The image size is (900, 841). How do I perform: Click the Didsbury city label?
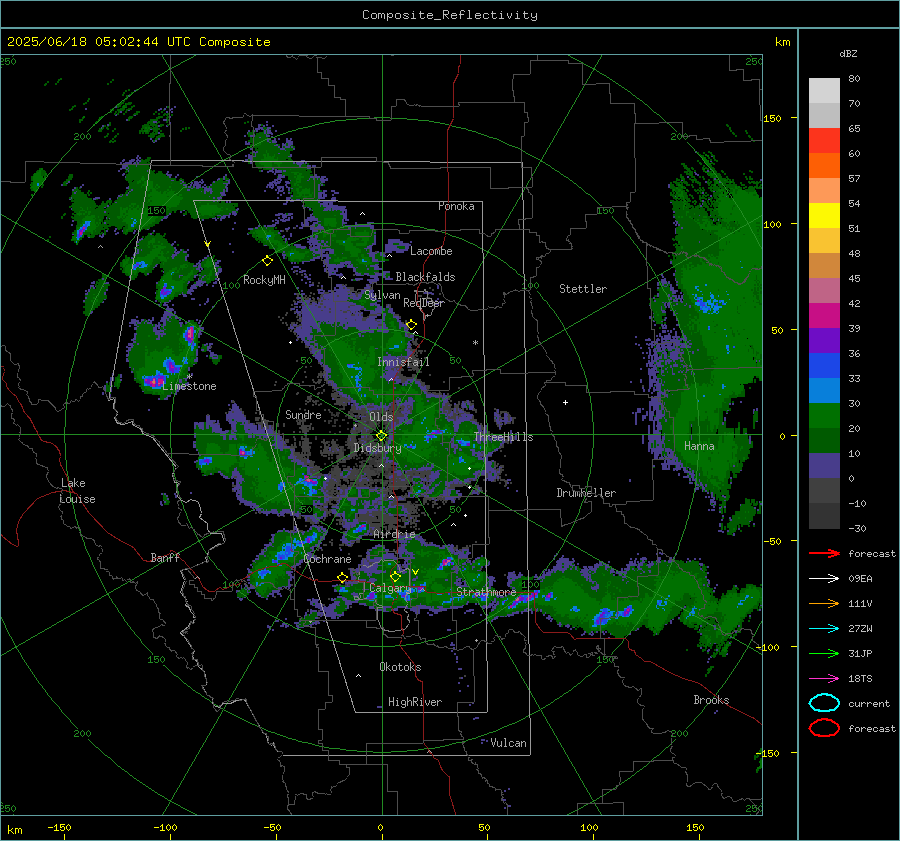point(377,448)
